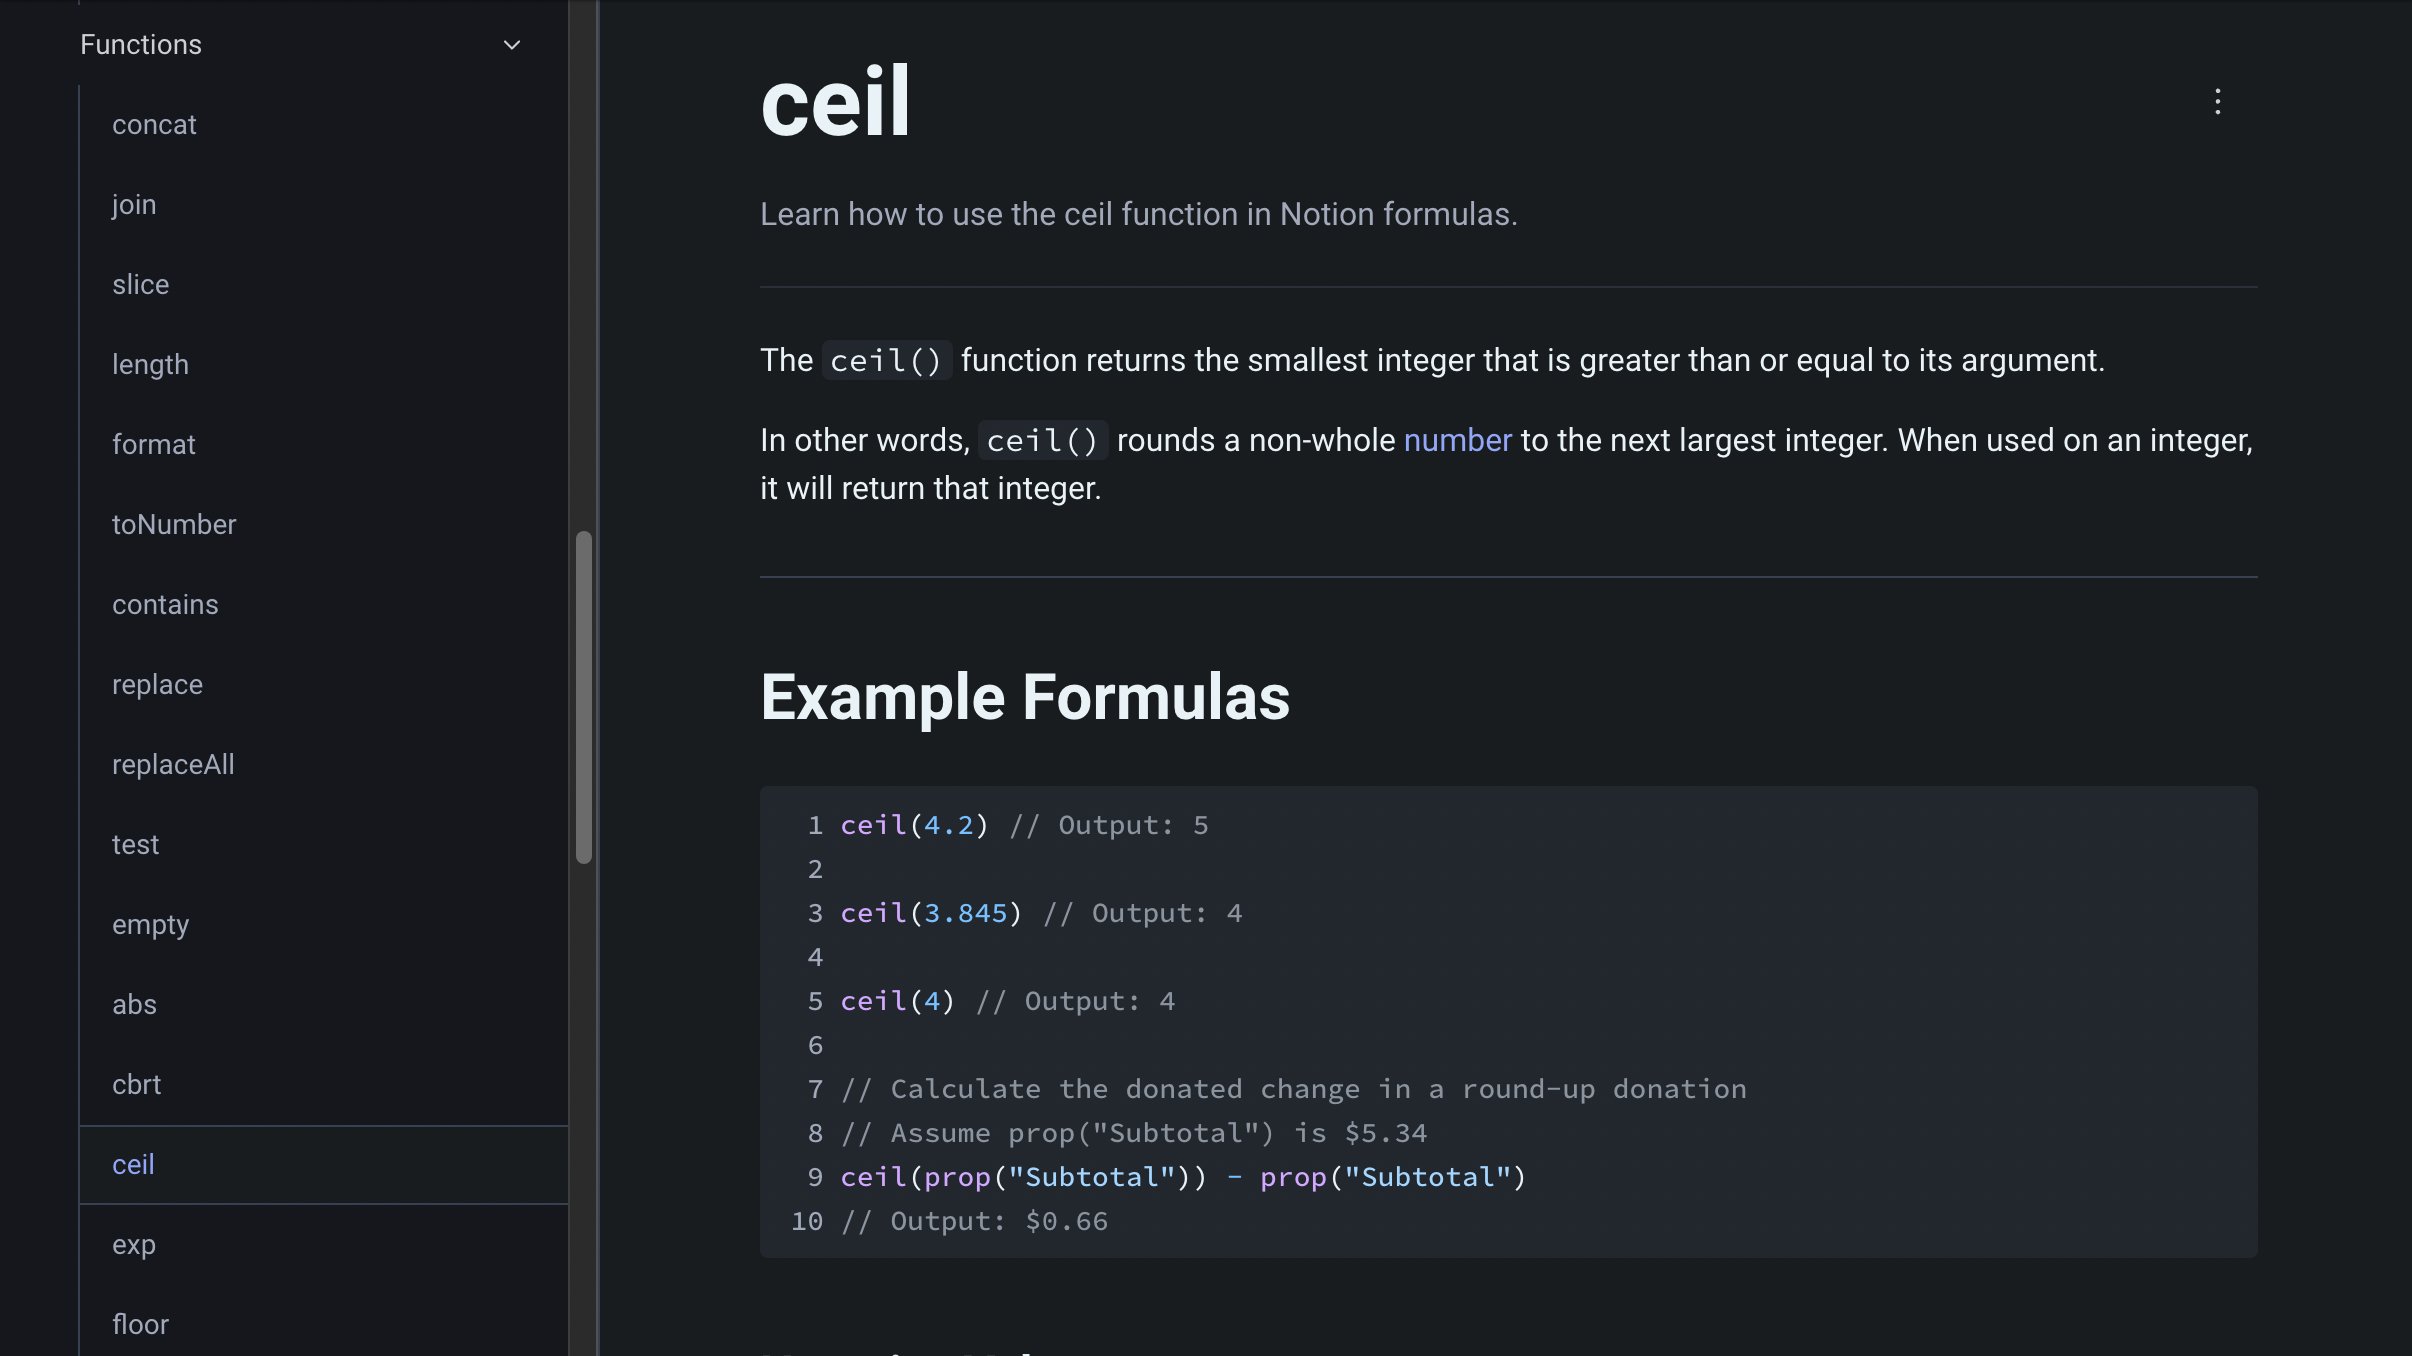Open the page options kebab menu
The width and height of the screenshot is (2412, 1356).
pos(2218,101)
